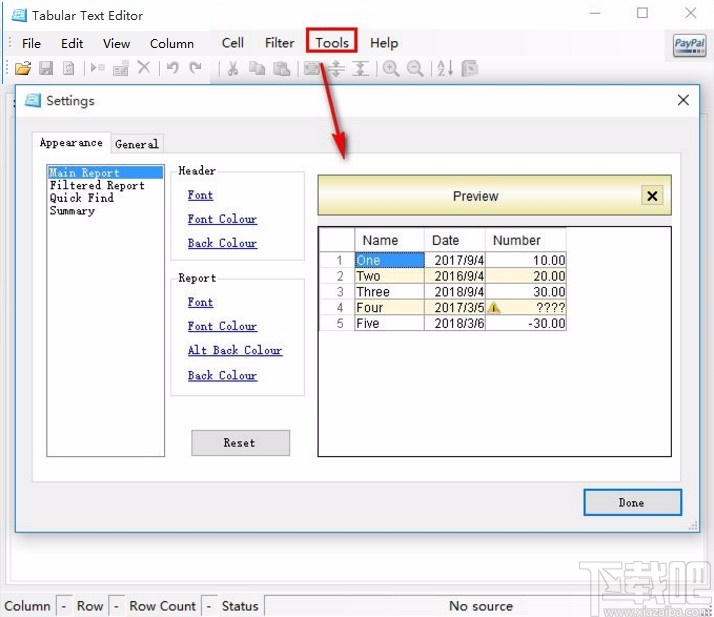Switch to the General tab
Screen dimensions: 714x617
(137, 144)
